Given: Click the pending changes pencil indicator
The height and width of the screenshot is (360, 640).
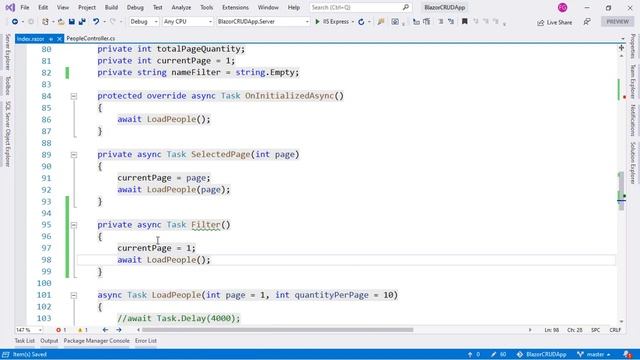Looking at the screenshot, I should click(x=498, y=354).
